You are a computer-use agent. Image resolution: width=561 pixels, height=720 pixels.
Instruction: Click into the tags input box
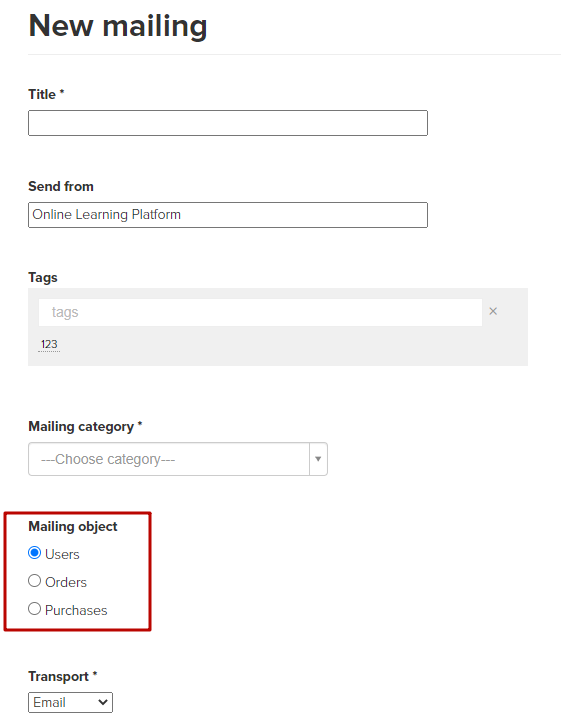(260, 312)
